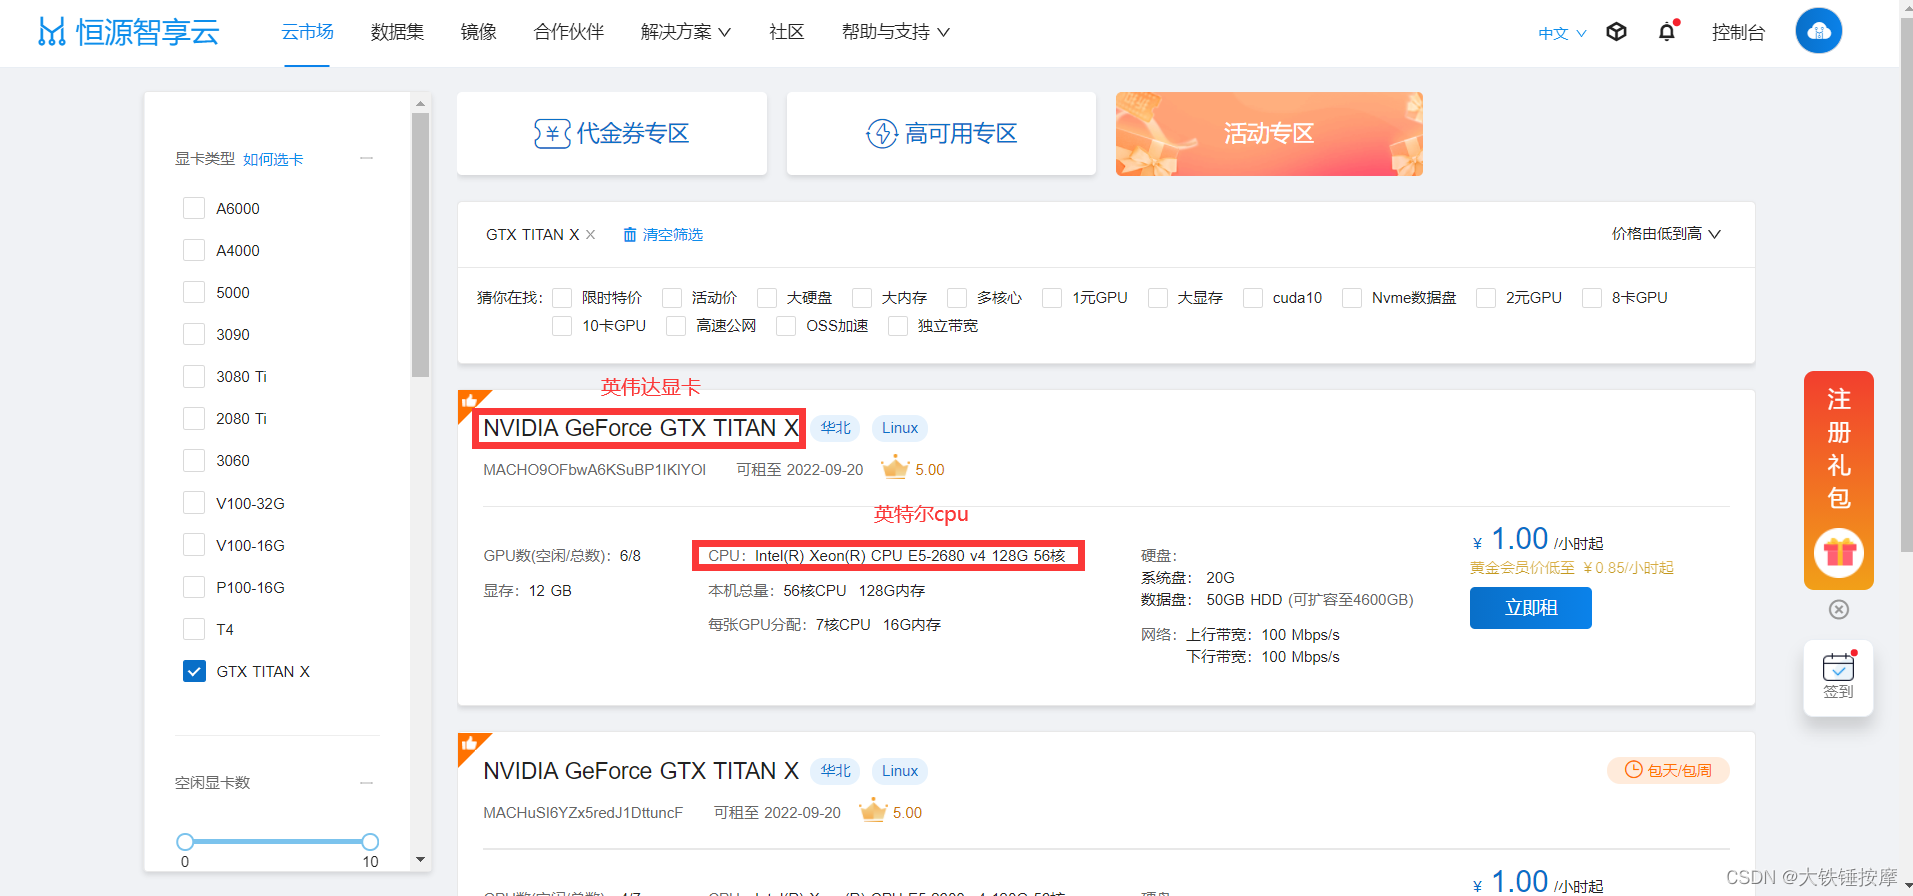Click the thumbs-up badge on second card
Screen dimensions: 1913x896
(469, 744)
